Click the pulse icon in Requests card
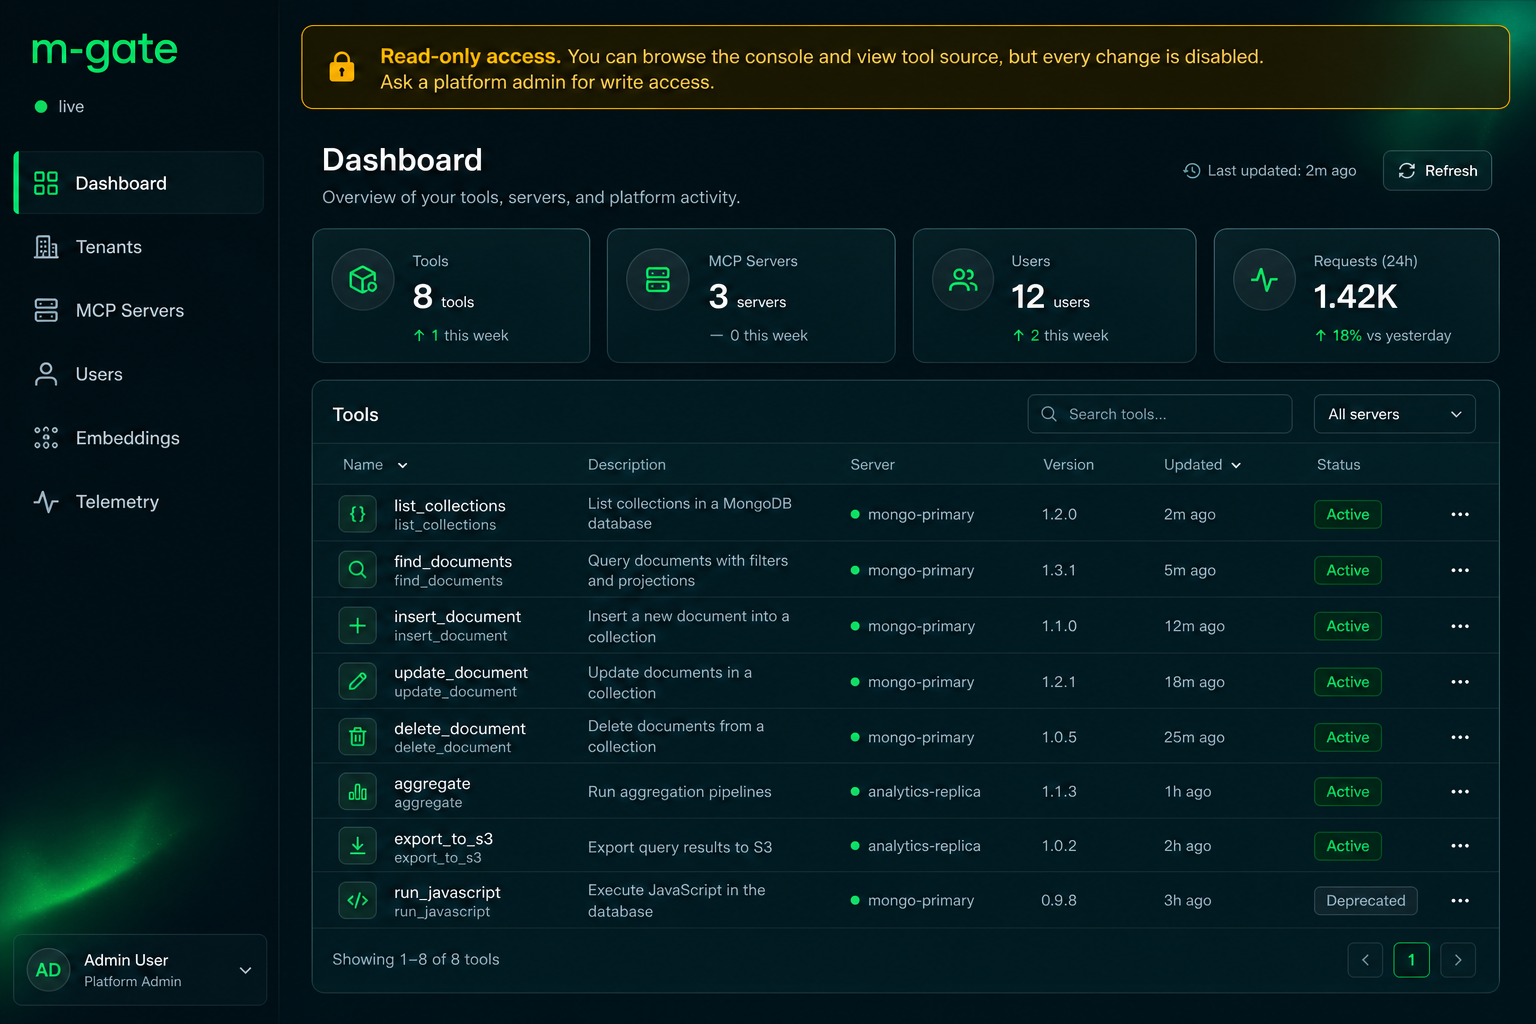1536x1024 pixels. pos(1264,280)
